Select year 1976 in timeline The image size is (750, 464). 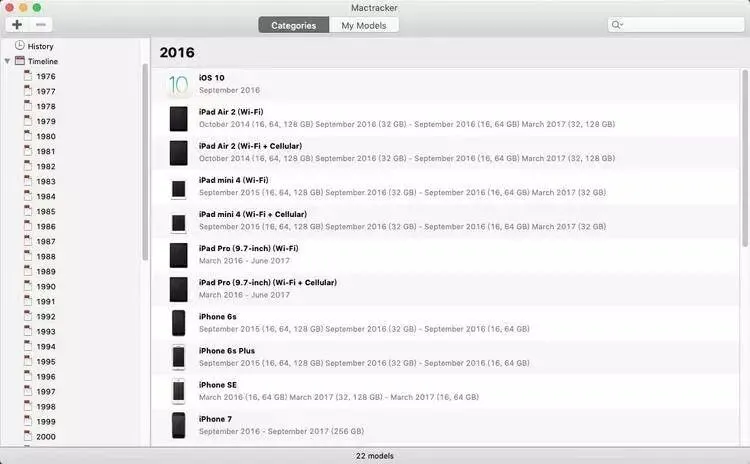[x=46, y=77]
